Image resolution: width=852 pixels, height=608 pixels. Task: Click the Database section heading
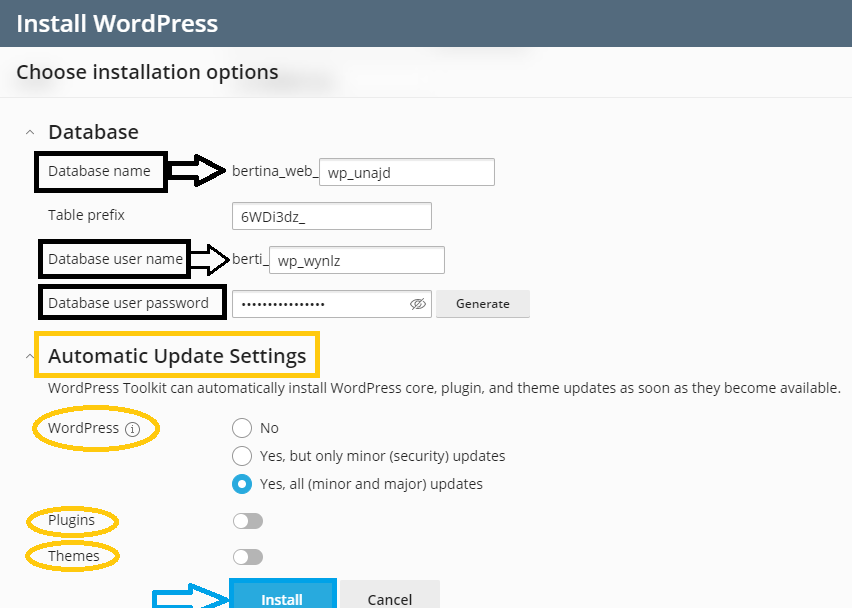click(x=93, y=132)
